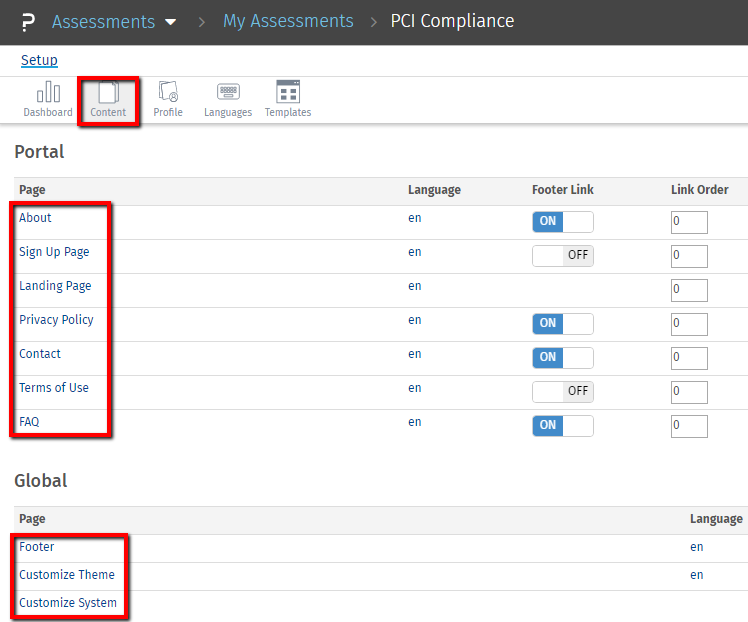Open the Contact page link

coord(40,354)
